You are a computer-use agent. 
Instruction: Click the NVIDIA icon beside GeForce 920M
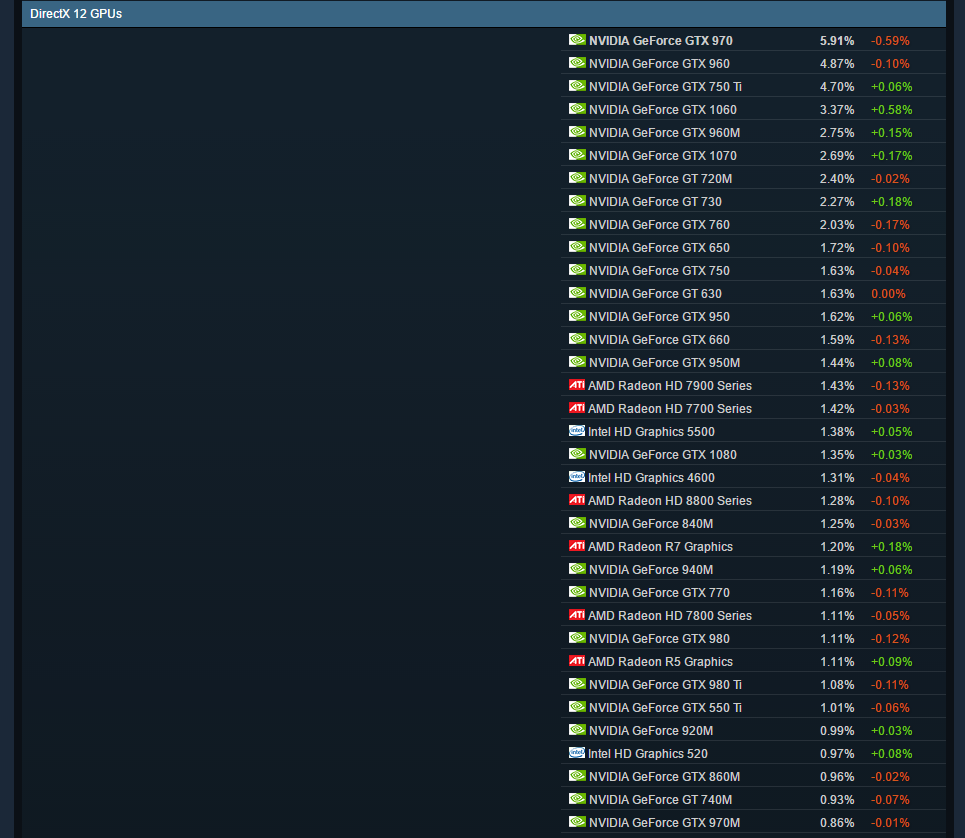click(x=577, y=730)
